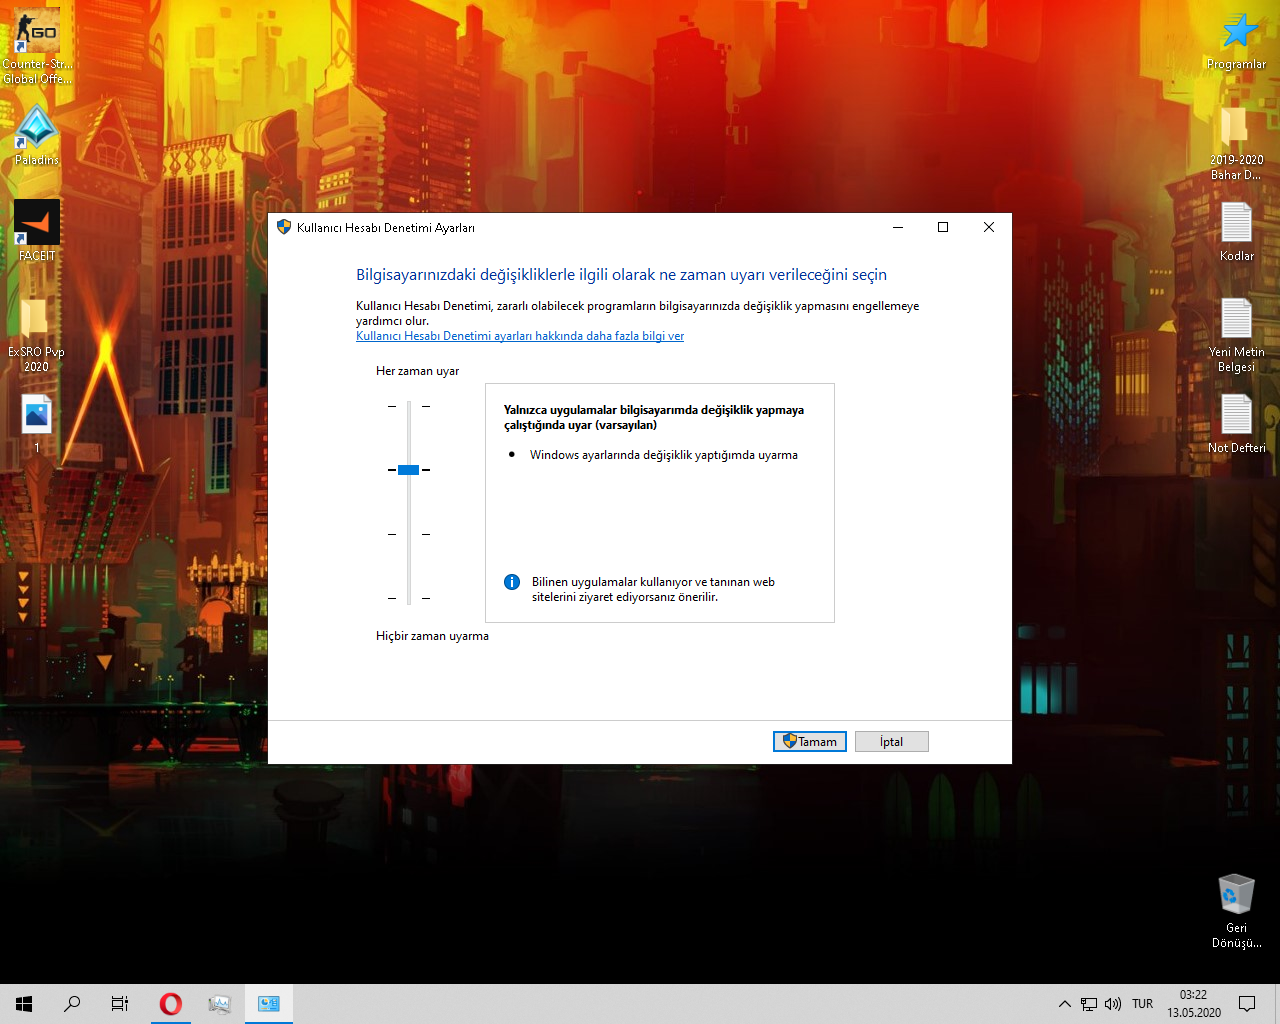Cancel the dialog with İptal button
The height and width of the screenshot is (1024, 1280).
click(892, 742)
